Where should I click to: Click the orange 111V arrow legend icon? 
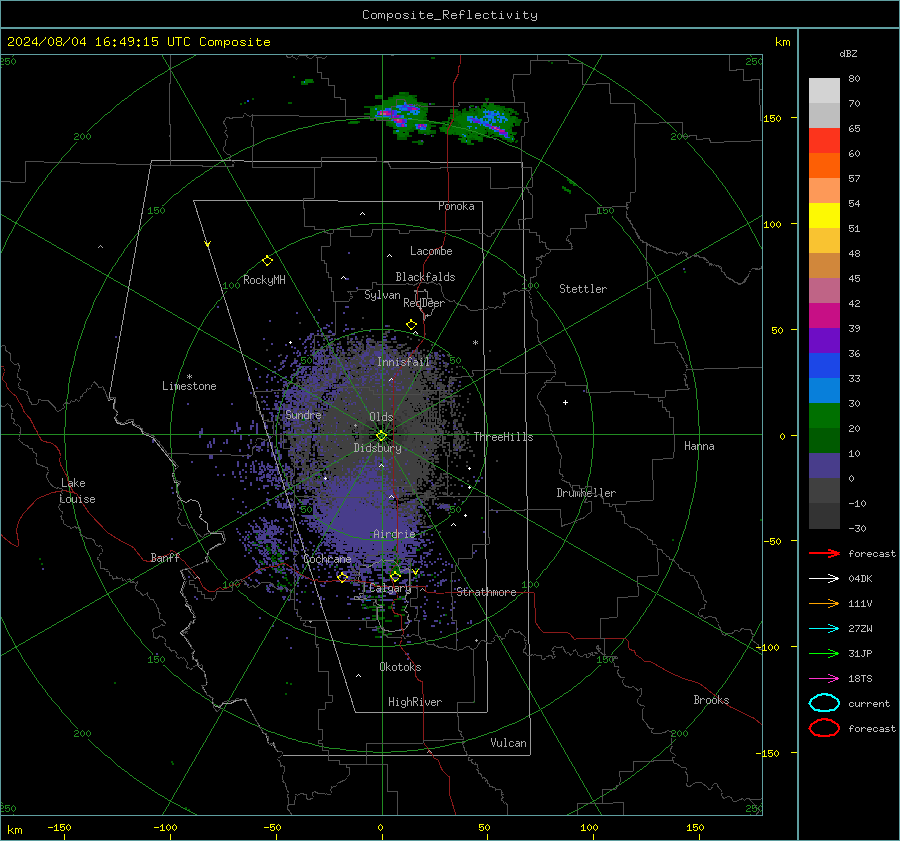coord(824,603)
